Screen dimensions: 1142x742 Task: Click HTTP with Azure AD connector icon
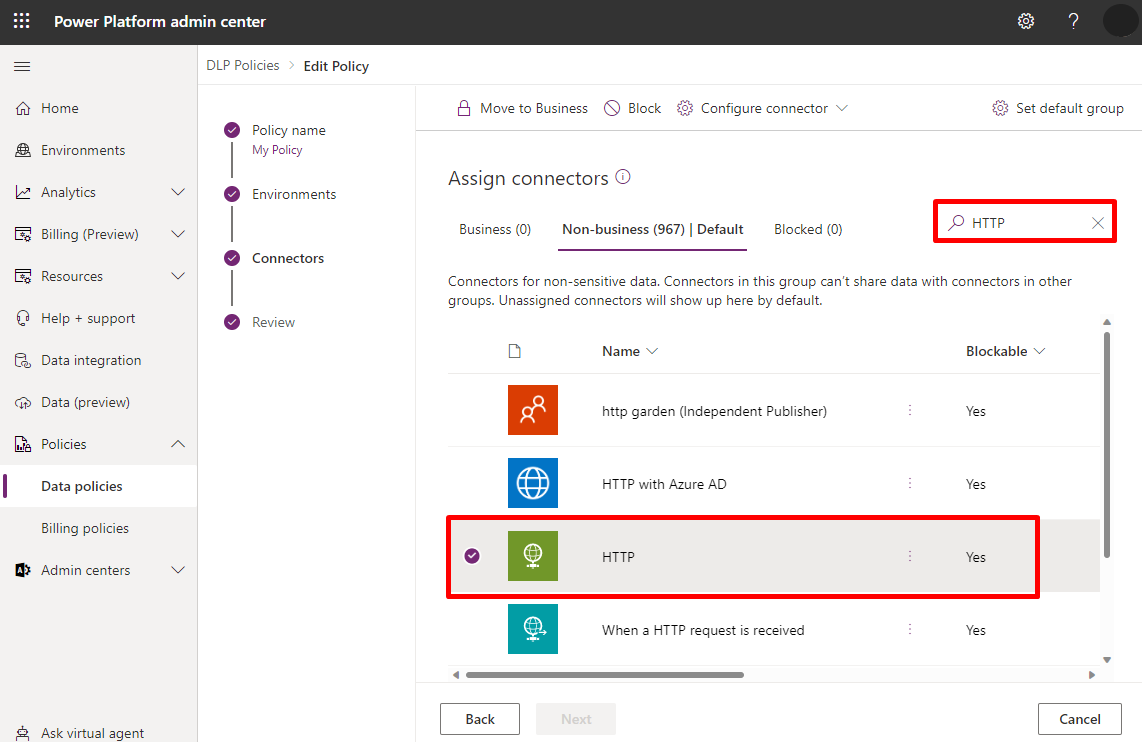tap(532, 483)
